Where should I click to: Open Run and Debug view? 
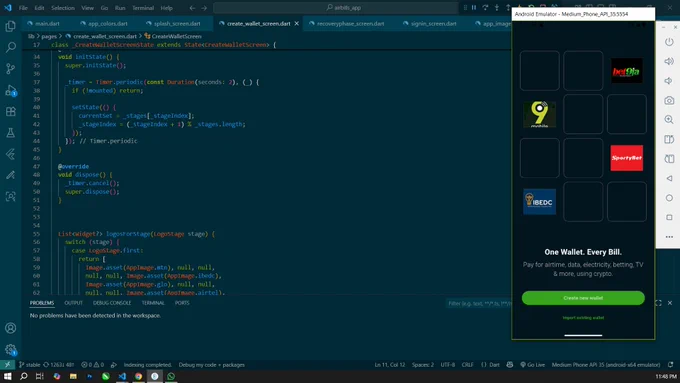[10, 90]
